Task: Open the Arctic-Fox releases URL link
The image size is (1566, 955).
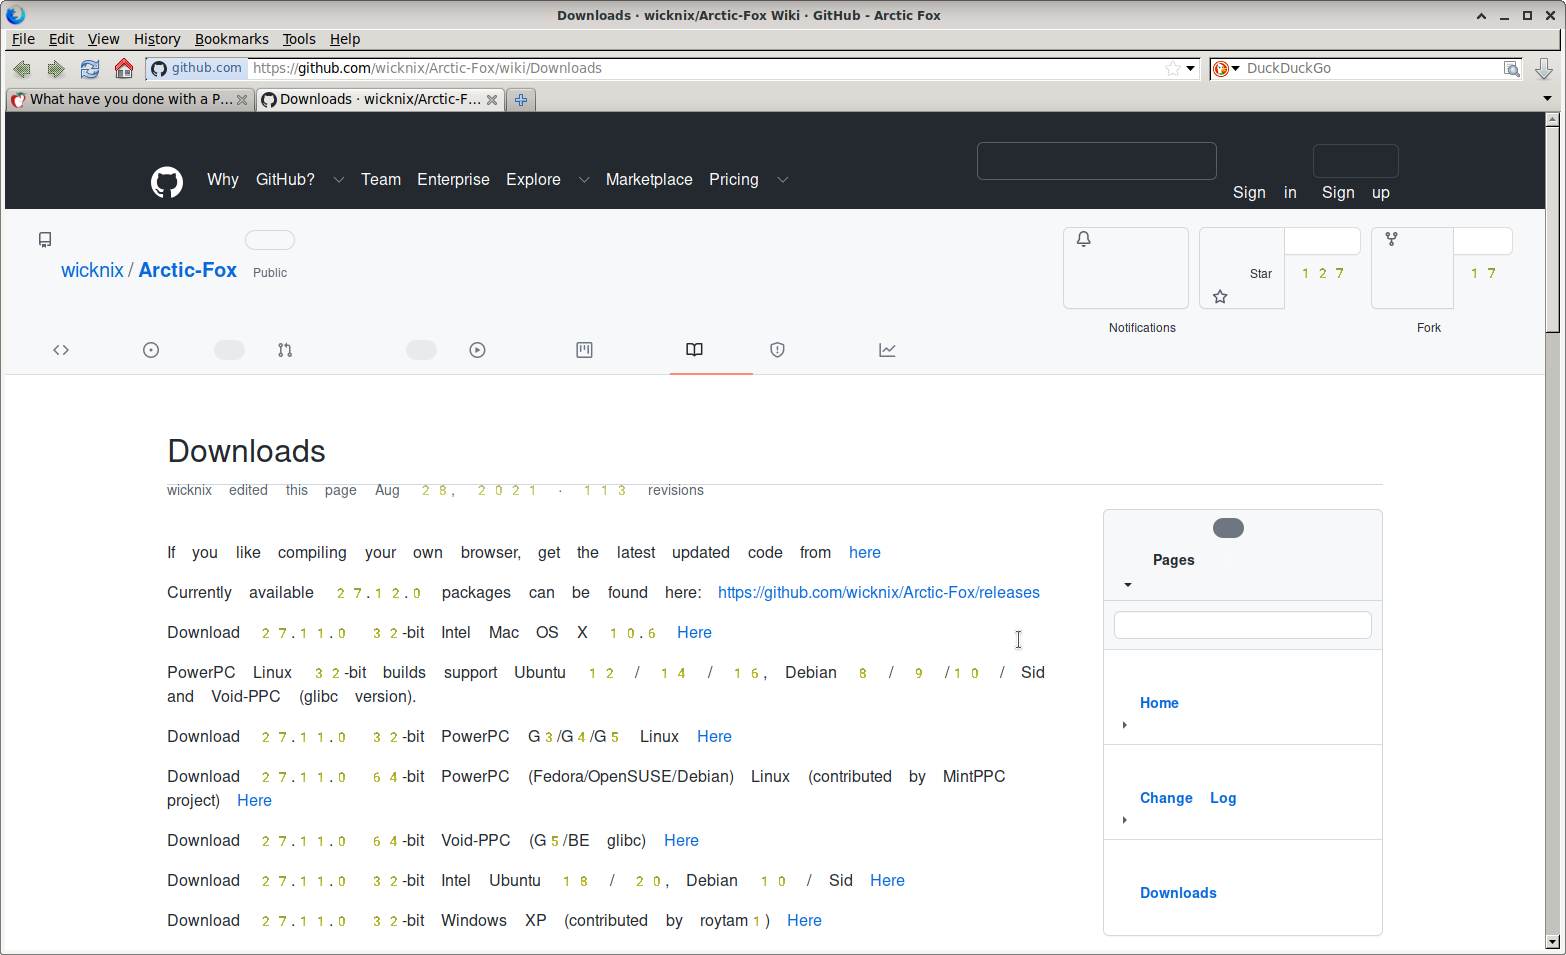Action: [879, 593]
